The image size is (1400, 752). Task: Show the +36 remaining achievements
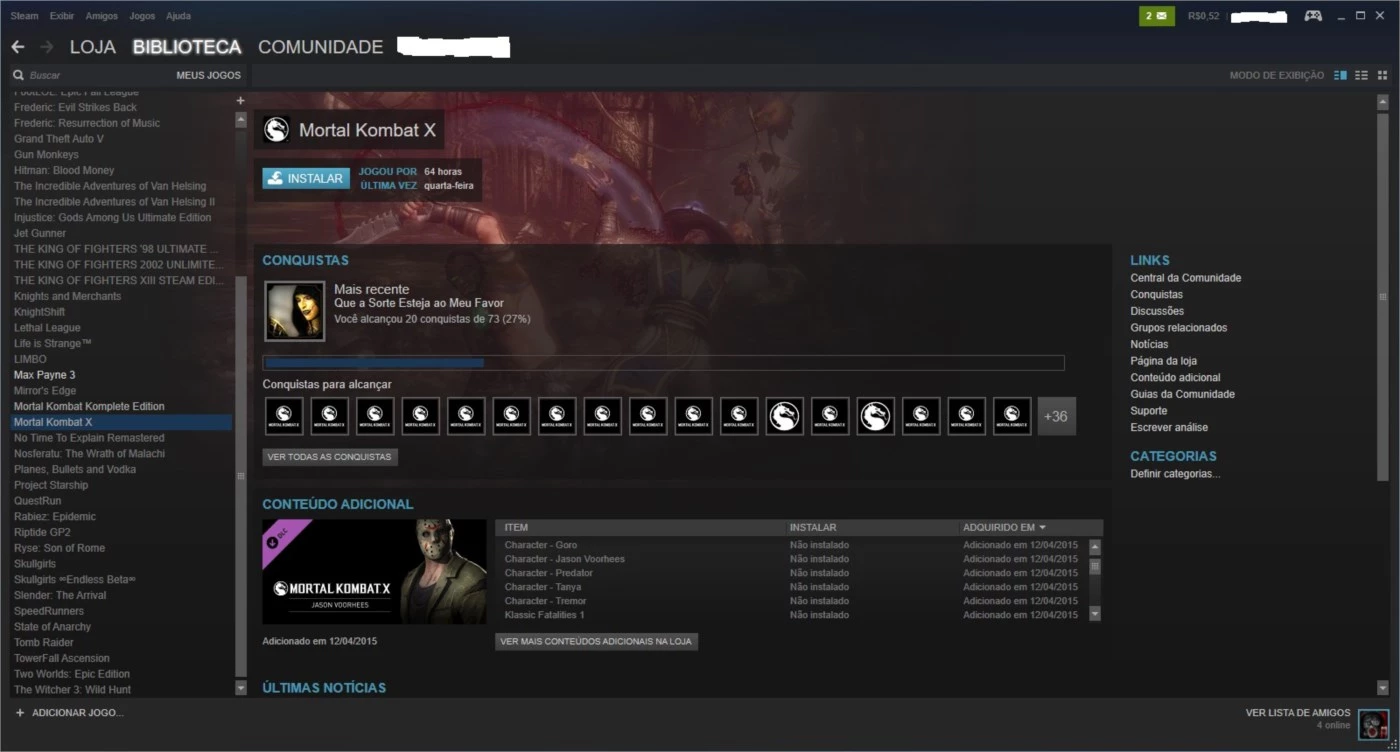(1056, 416)
